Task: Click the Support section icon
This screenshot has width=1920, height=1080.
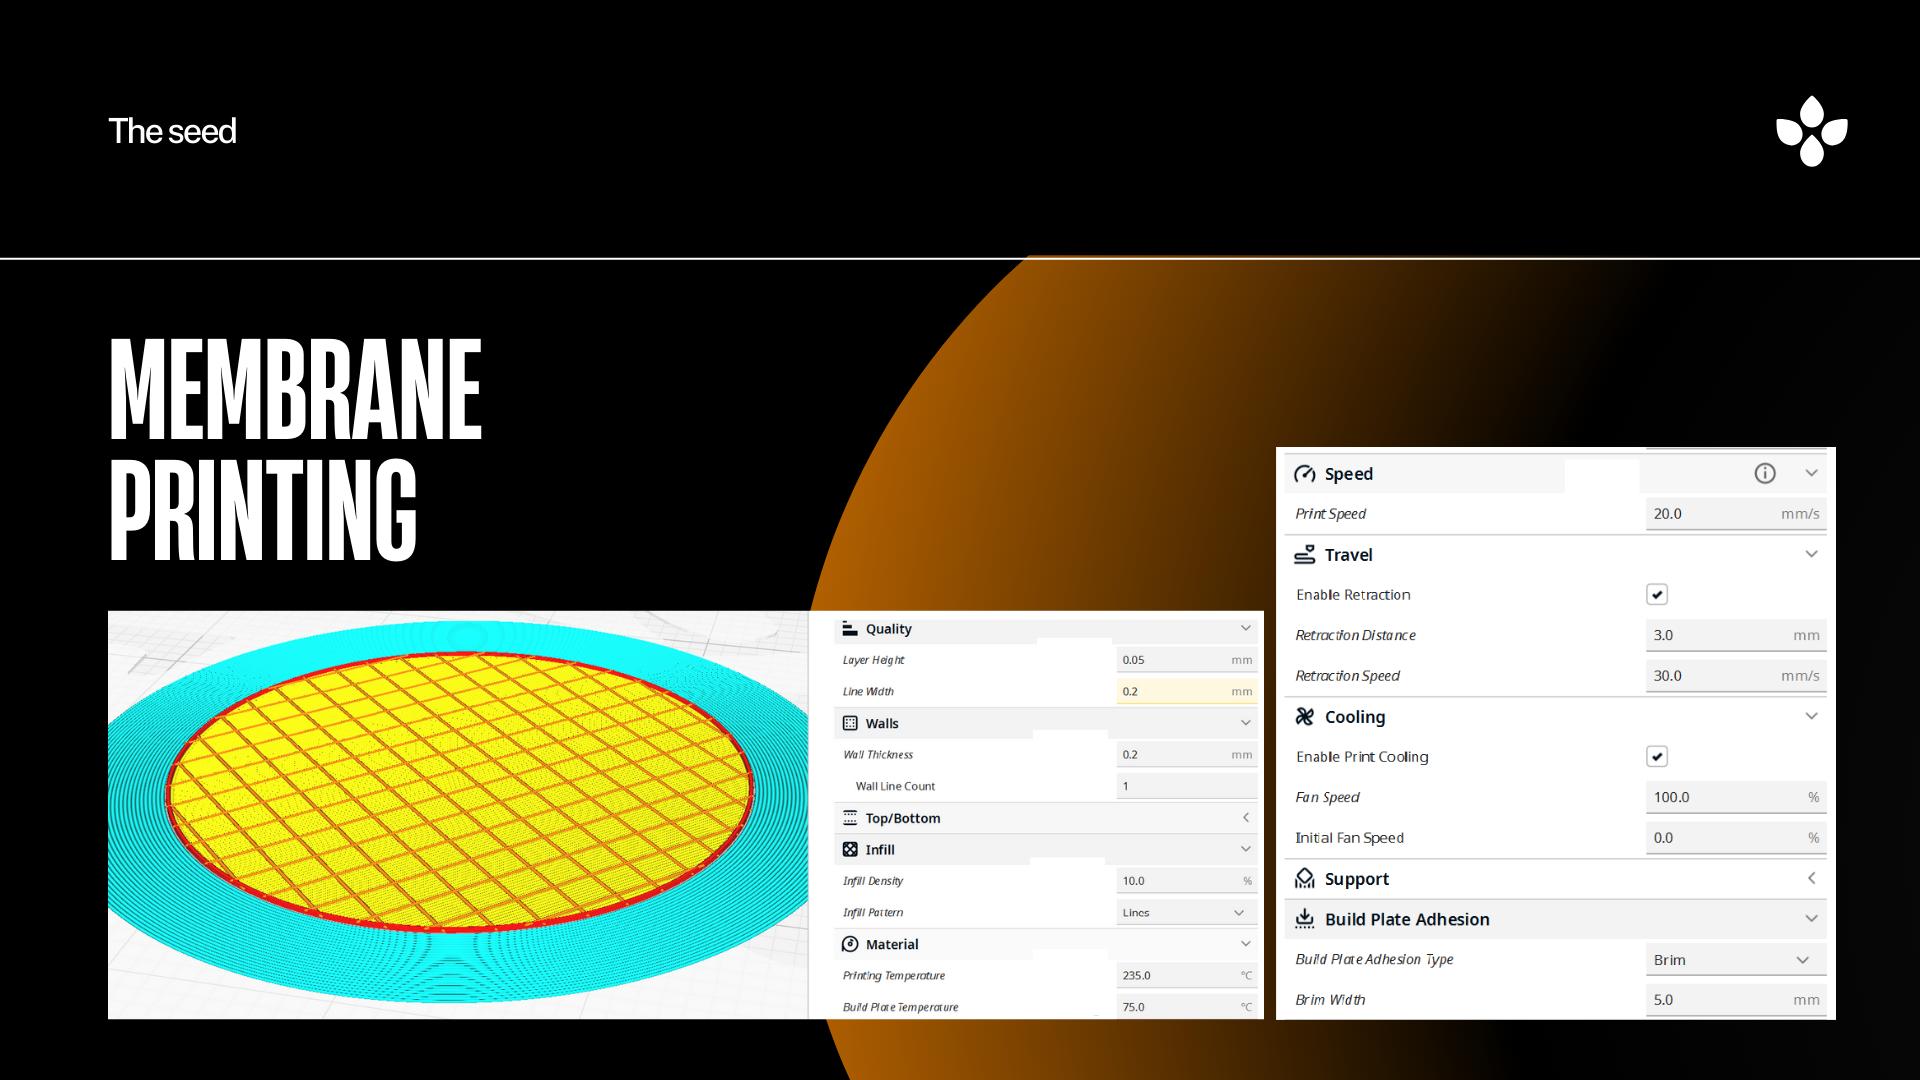Action: pos(1304,879)
